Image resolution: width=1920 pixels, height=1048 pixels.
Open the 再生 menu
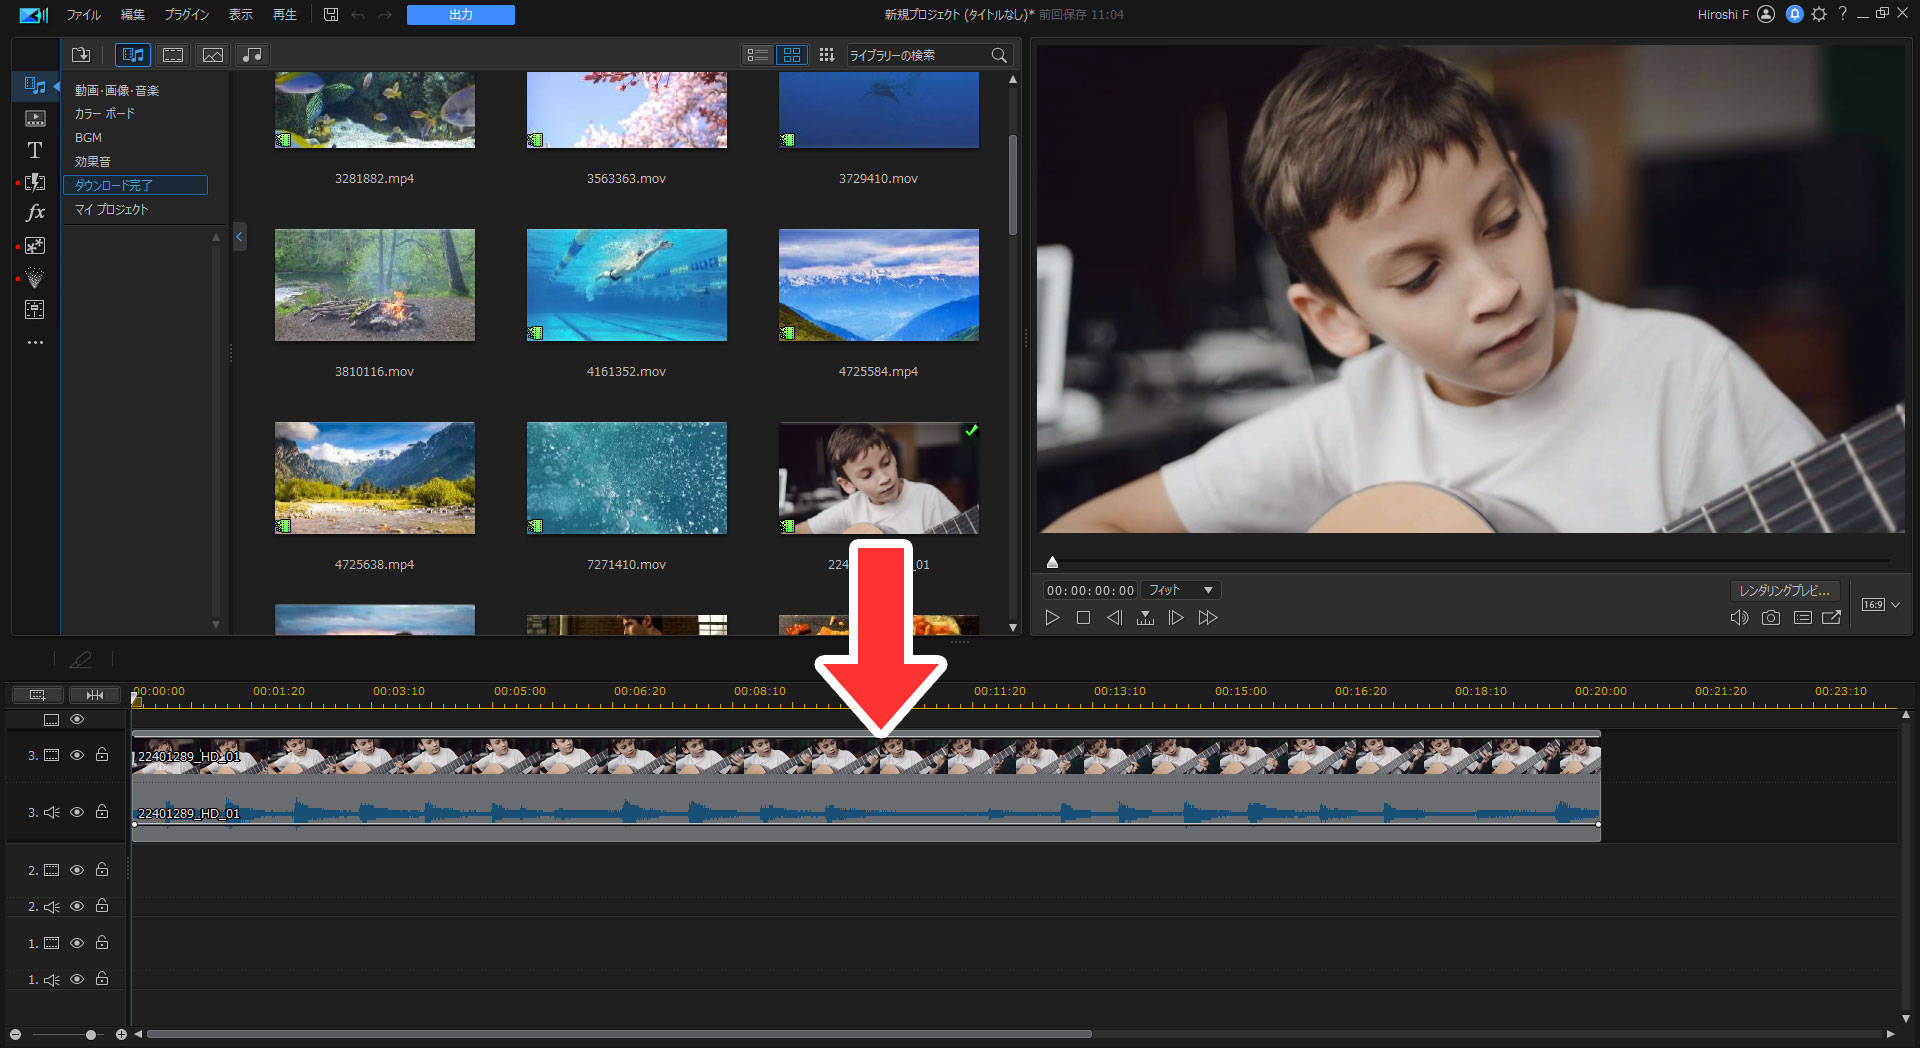click(x=285, y=15)
